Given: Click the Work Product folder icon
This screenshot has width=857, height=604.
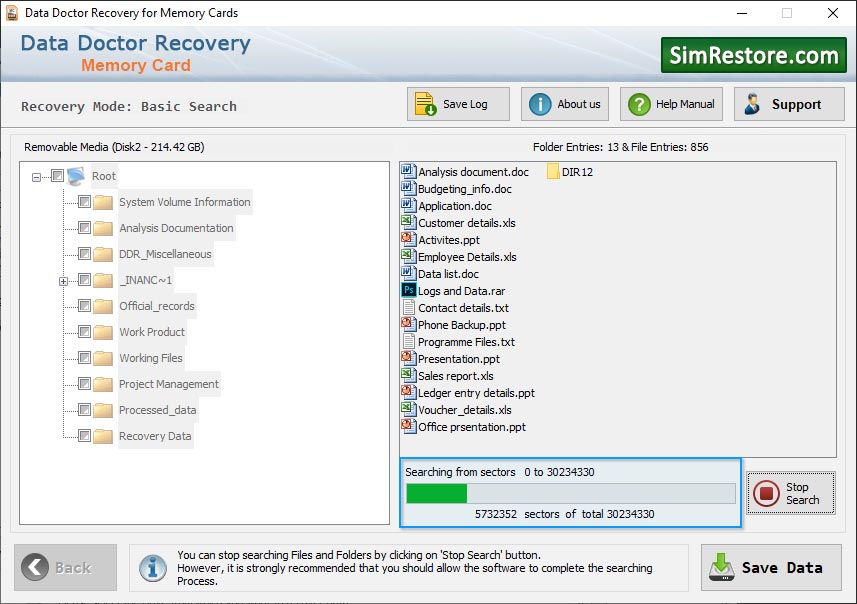Looking at the screenshot, I should point(103,332).
